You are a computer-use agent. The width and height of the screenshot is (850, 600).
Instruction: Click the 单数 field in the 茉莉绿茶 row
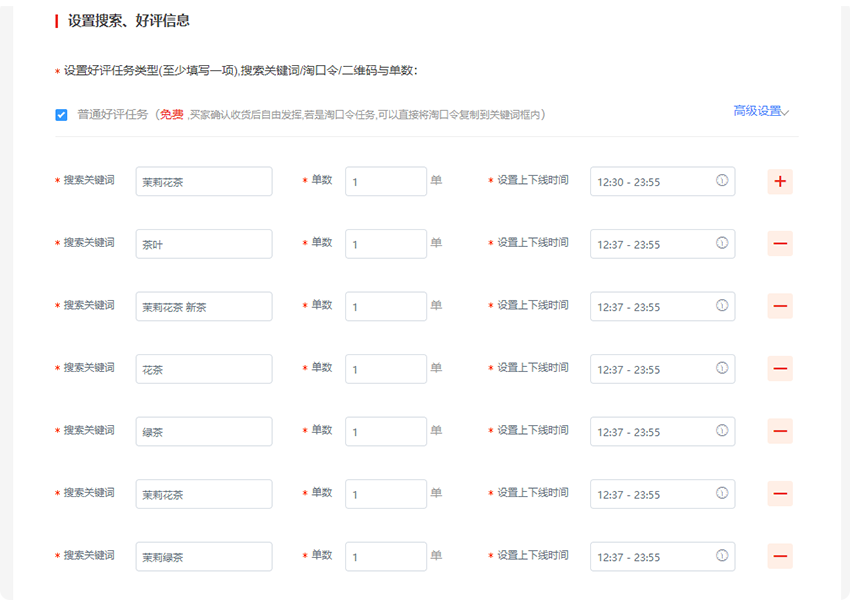point(386,557)
